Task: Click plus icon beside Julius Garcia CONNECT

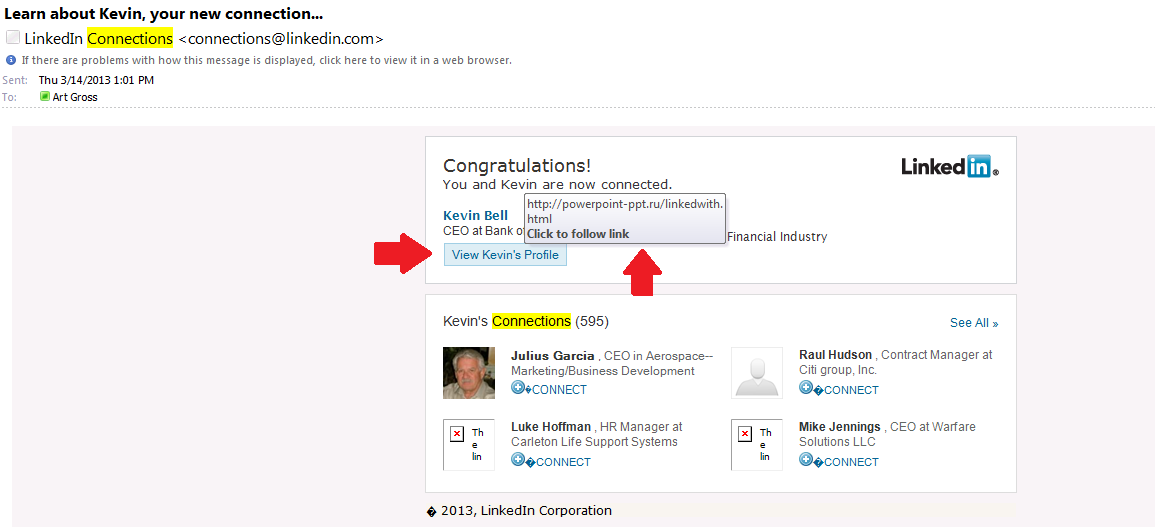Action: coord(518,388)
